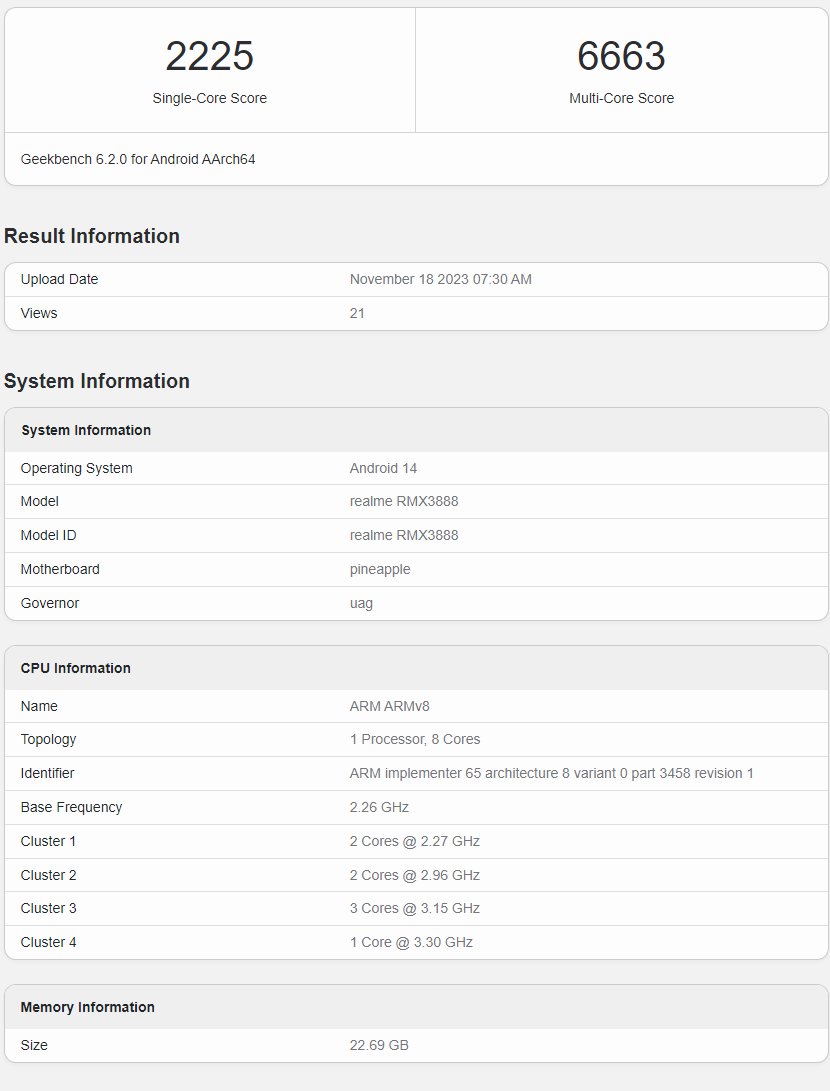
Task: Click the Memory Information table header
Action: [x=88, y=1007]
